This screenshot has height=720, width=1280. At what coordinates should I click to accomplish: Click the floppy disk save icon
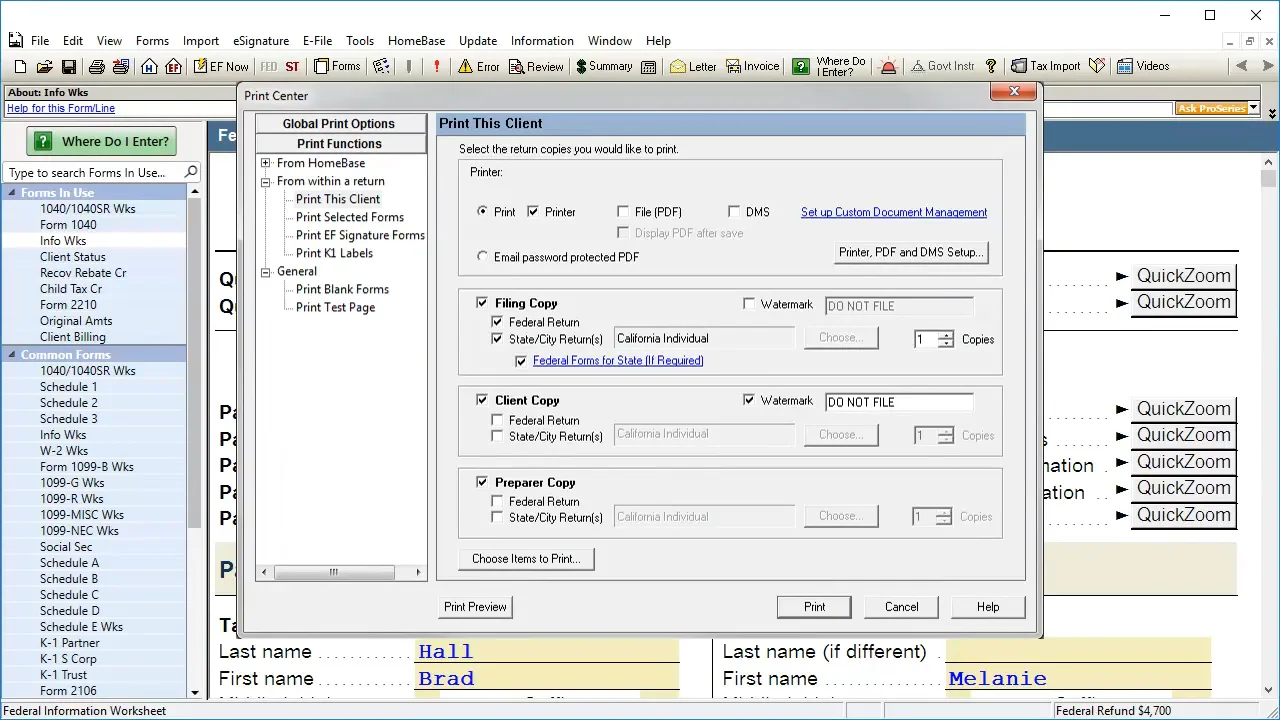tap(68, 67)
